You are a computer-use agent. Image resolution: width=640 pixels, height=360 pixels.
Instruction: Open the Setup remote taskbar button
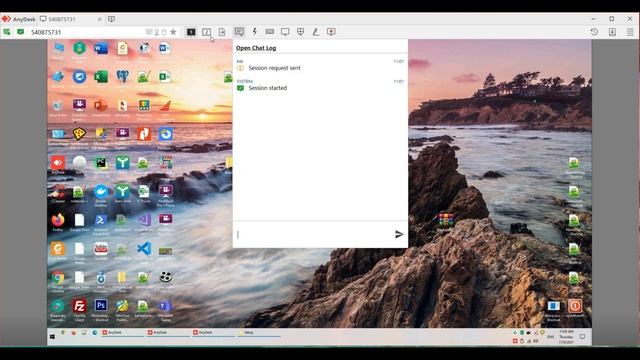tap(258, 333)
